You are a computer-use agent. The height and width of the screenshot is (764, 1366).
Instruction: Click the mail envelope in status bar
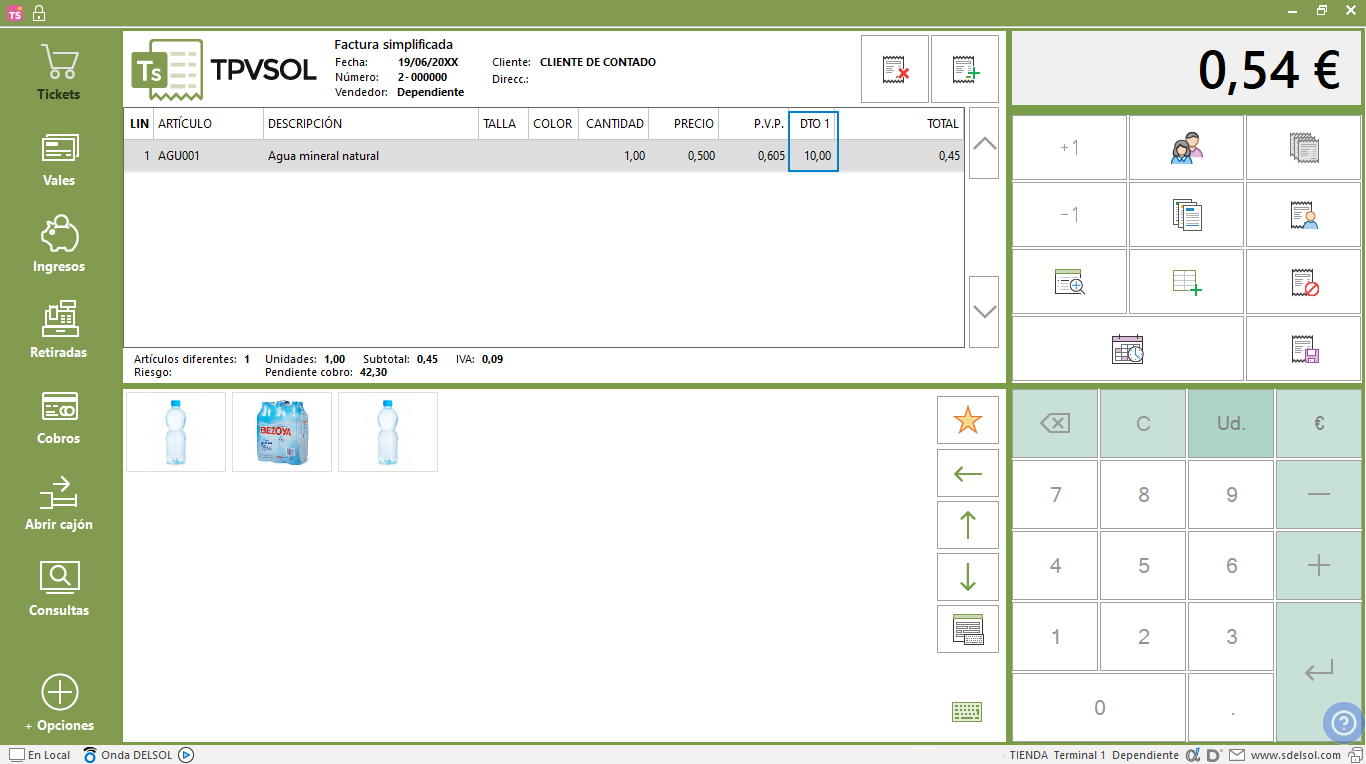1237,755
